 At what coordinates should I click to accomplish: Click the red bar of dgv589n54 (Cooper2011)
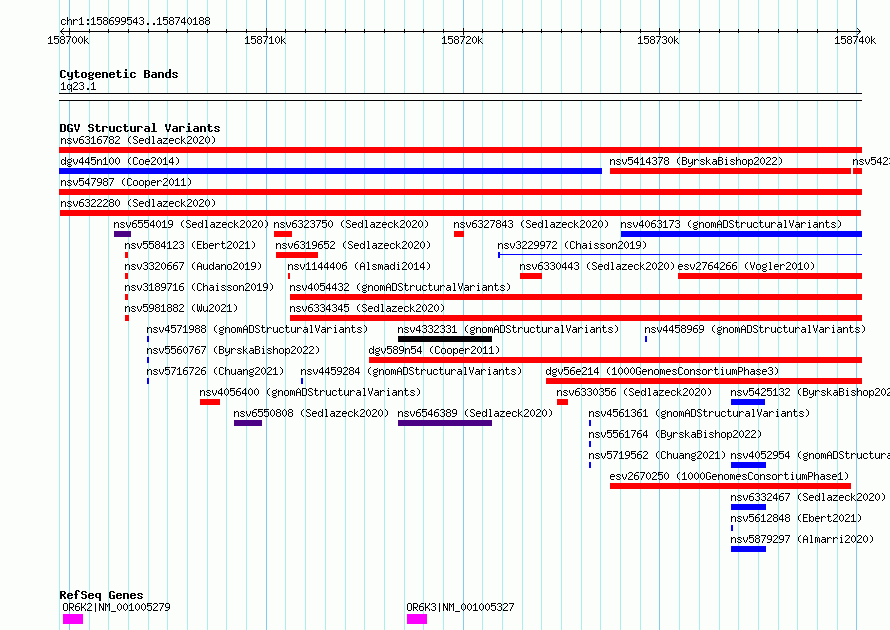(x=615, y=360)
